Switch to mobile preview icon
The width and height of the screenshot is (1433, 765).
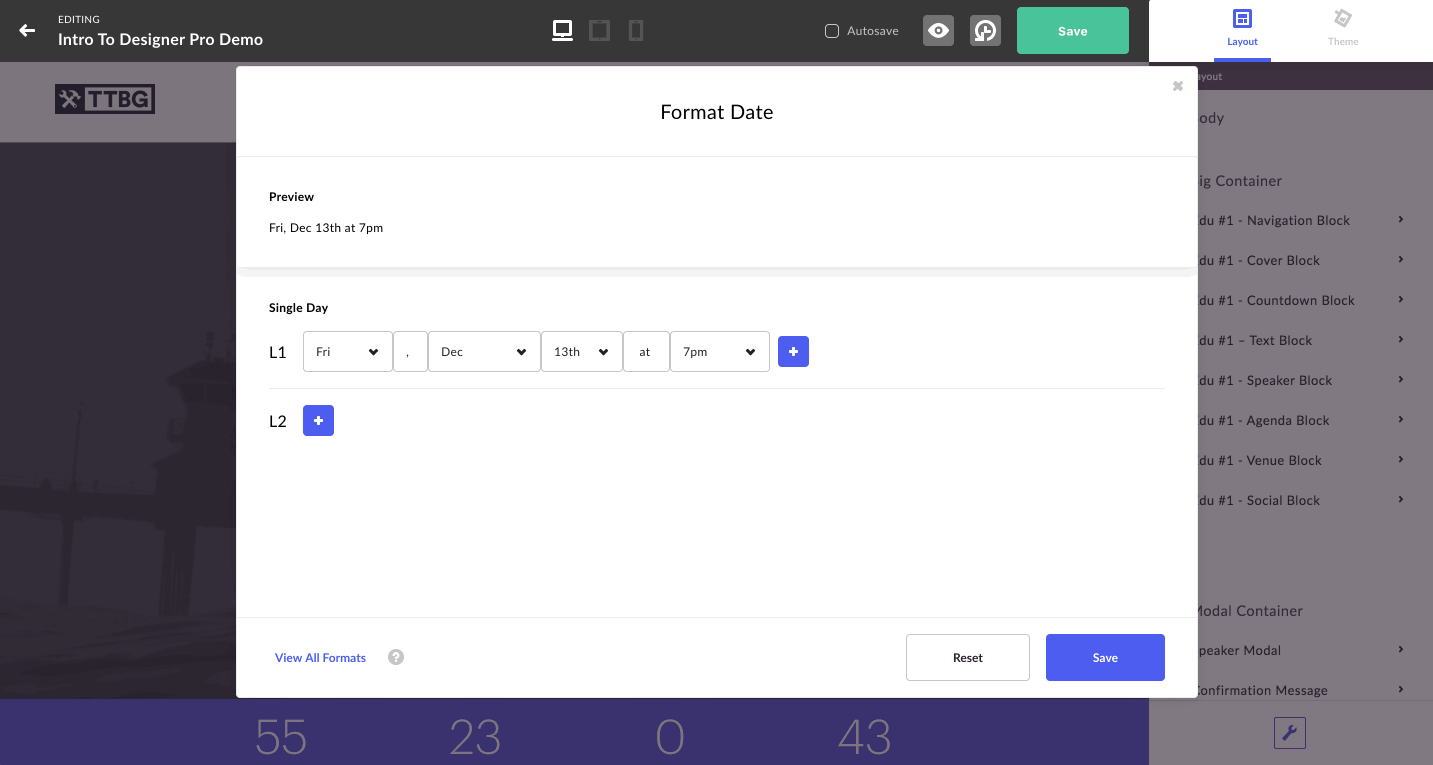tap(636, 31)
